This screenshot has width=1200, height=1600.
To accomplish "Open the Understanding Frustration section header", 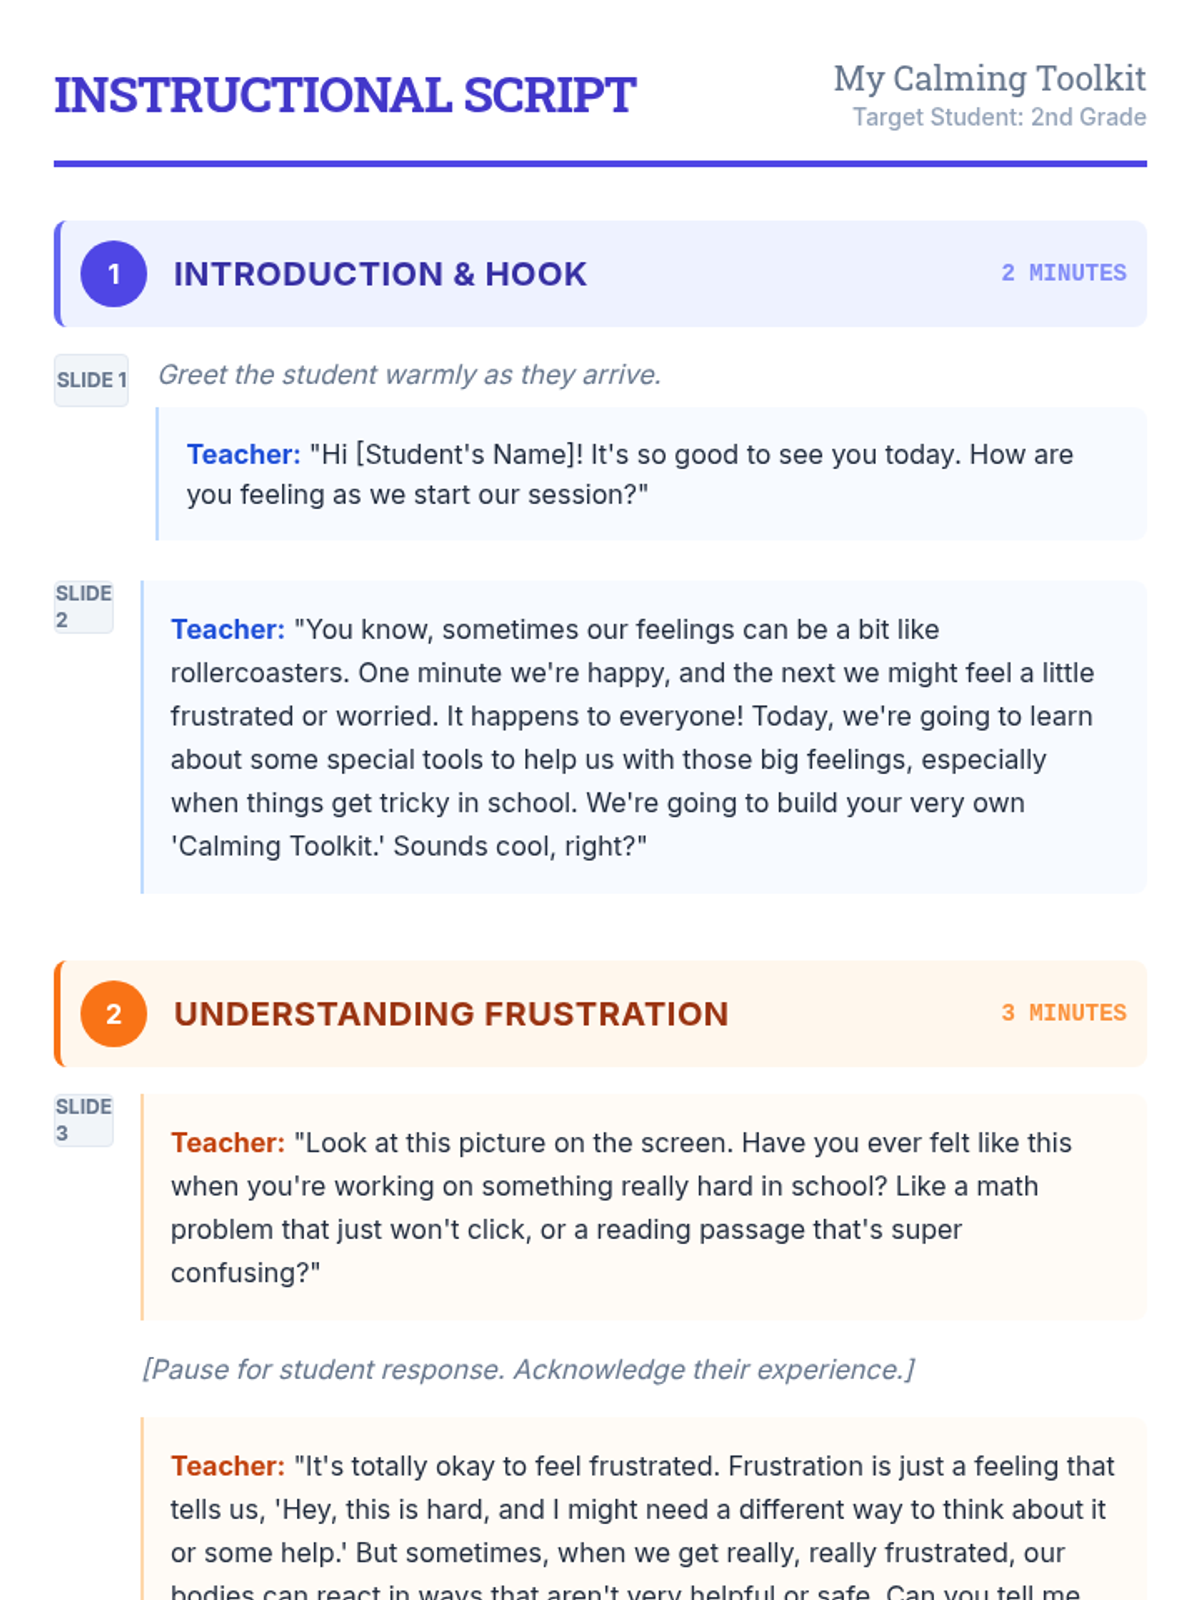I will (600, 1014).
